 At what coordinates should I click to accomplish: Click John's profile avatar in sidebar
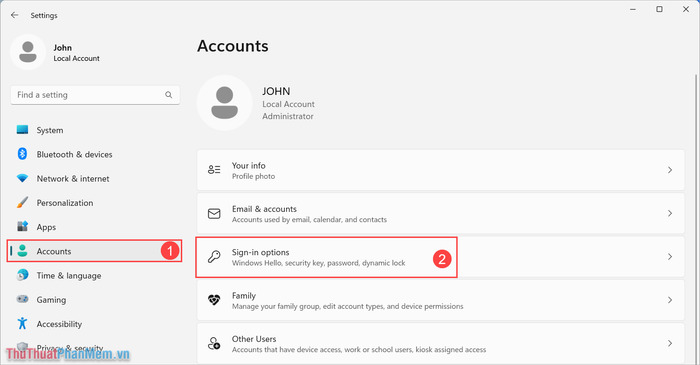(28, 52)
